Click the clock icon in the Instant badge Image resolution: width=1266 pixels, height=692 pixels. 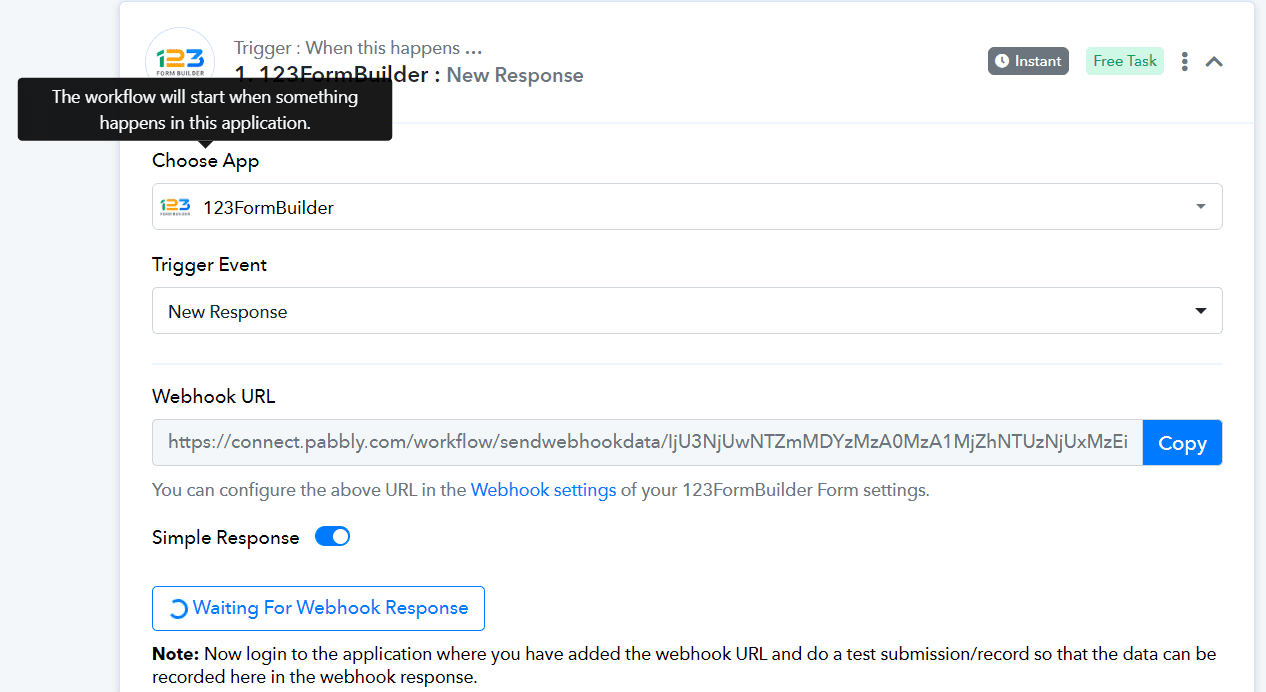point(1002,61)
